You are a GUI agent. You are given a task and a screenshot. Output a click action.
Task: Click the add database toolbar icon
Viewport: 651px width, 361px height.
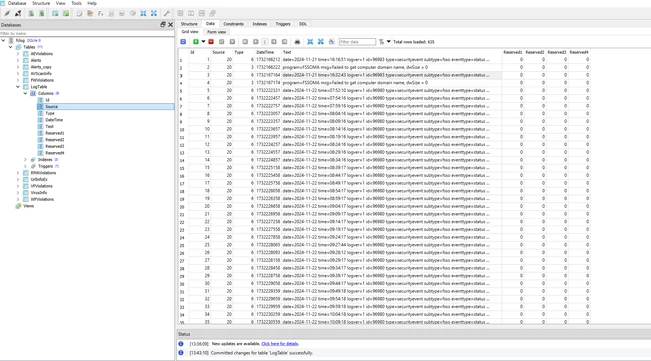click(31, 13)
